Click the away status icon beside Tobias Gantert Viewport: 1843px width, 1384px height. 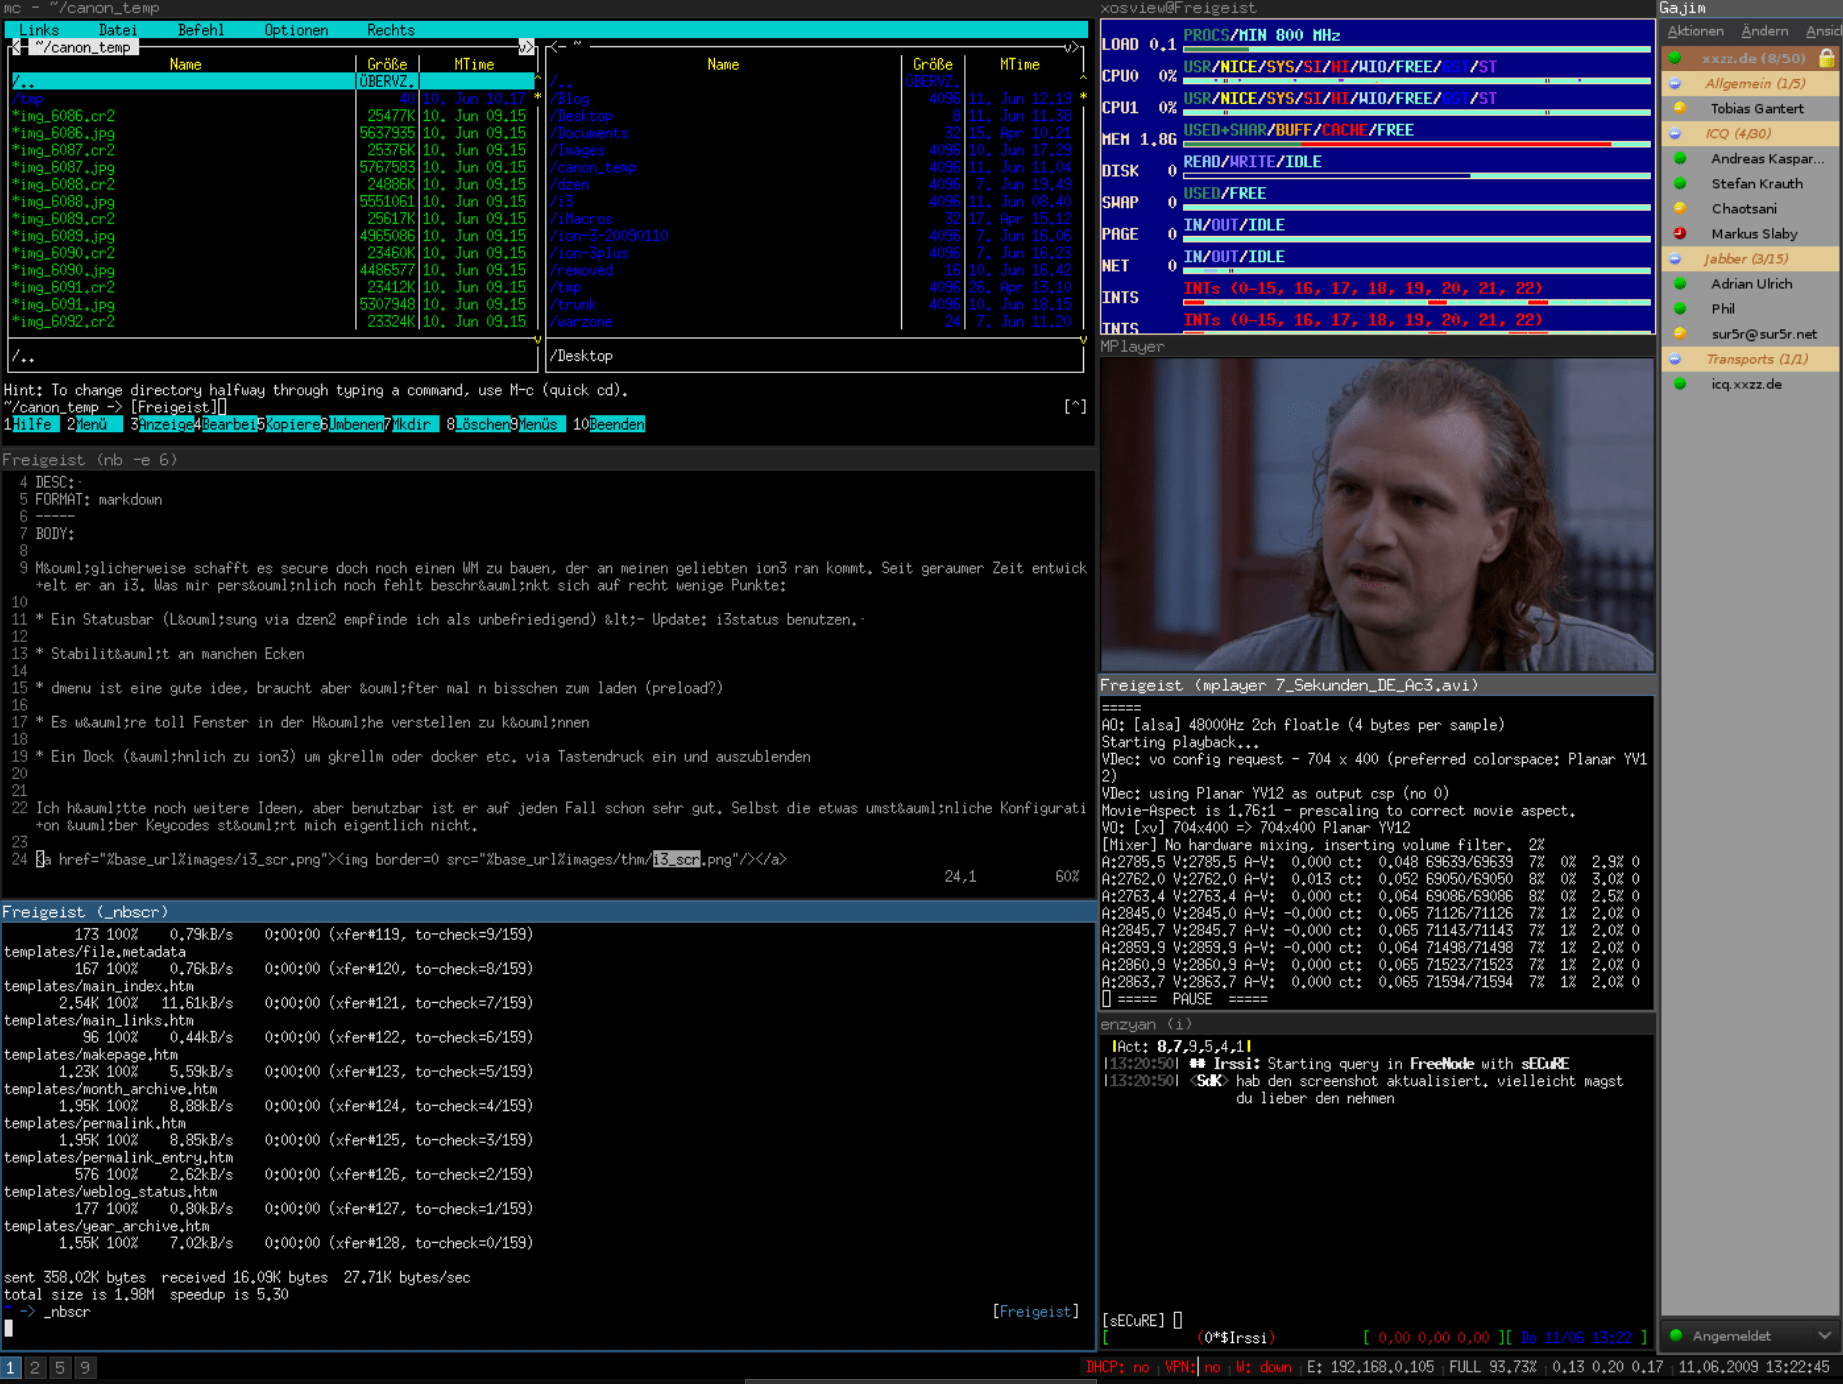click(x=1680, y=108)
